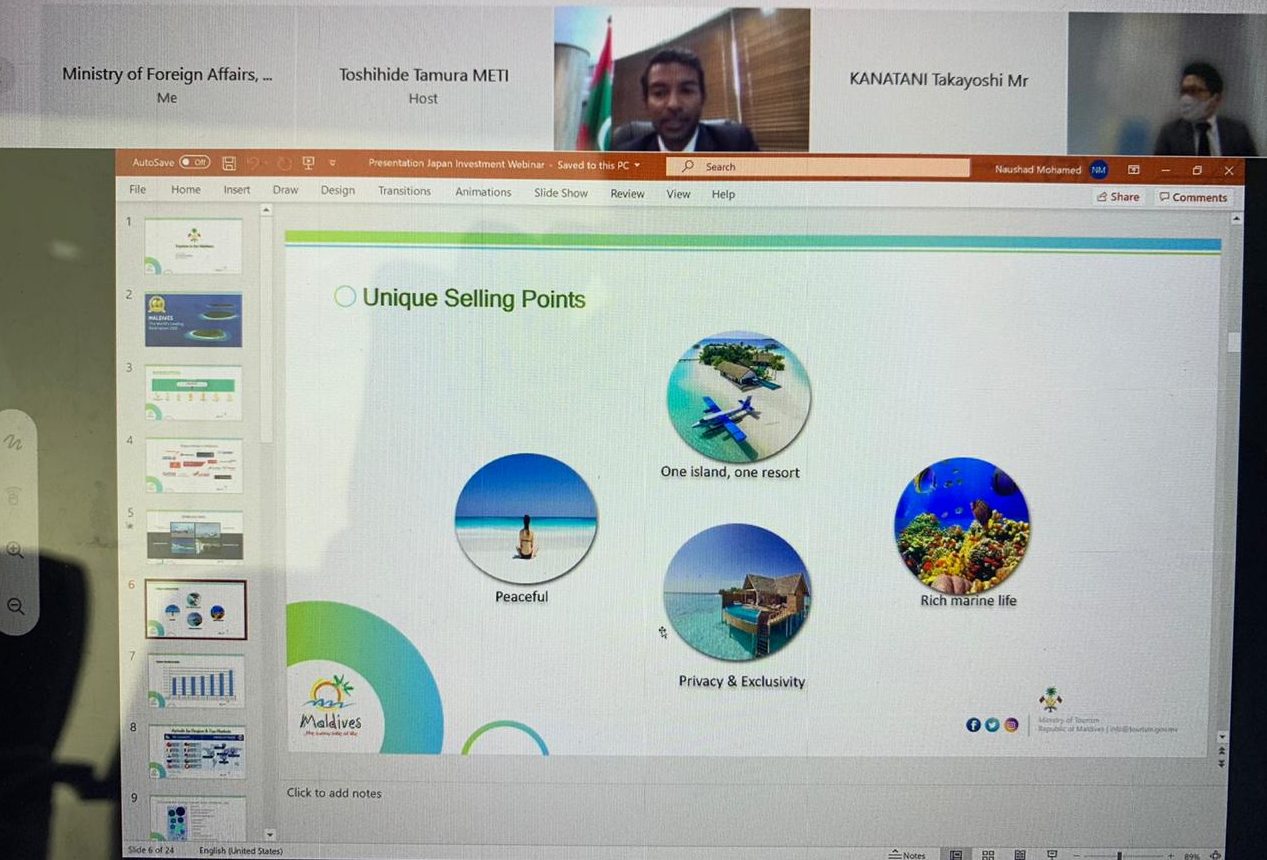The width and height of the screenshot is (1267, 860).
Task: Click the Share button
Action: click(x=1117, y=197)
